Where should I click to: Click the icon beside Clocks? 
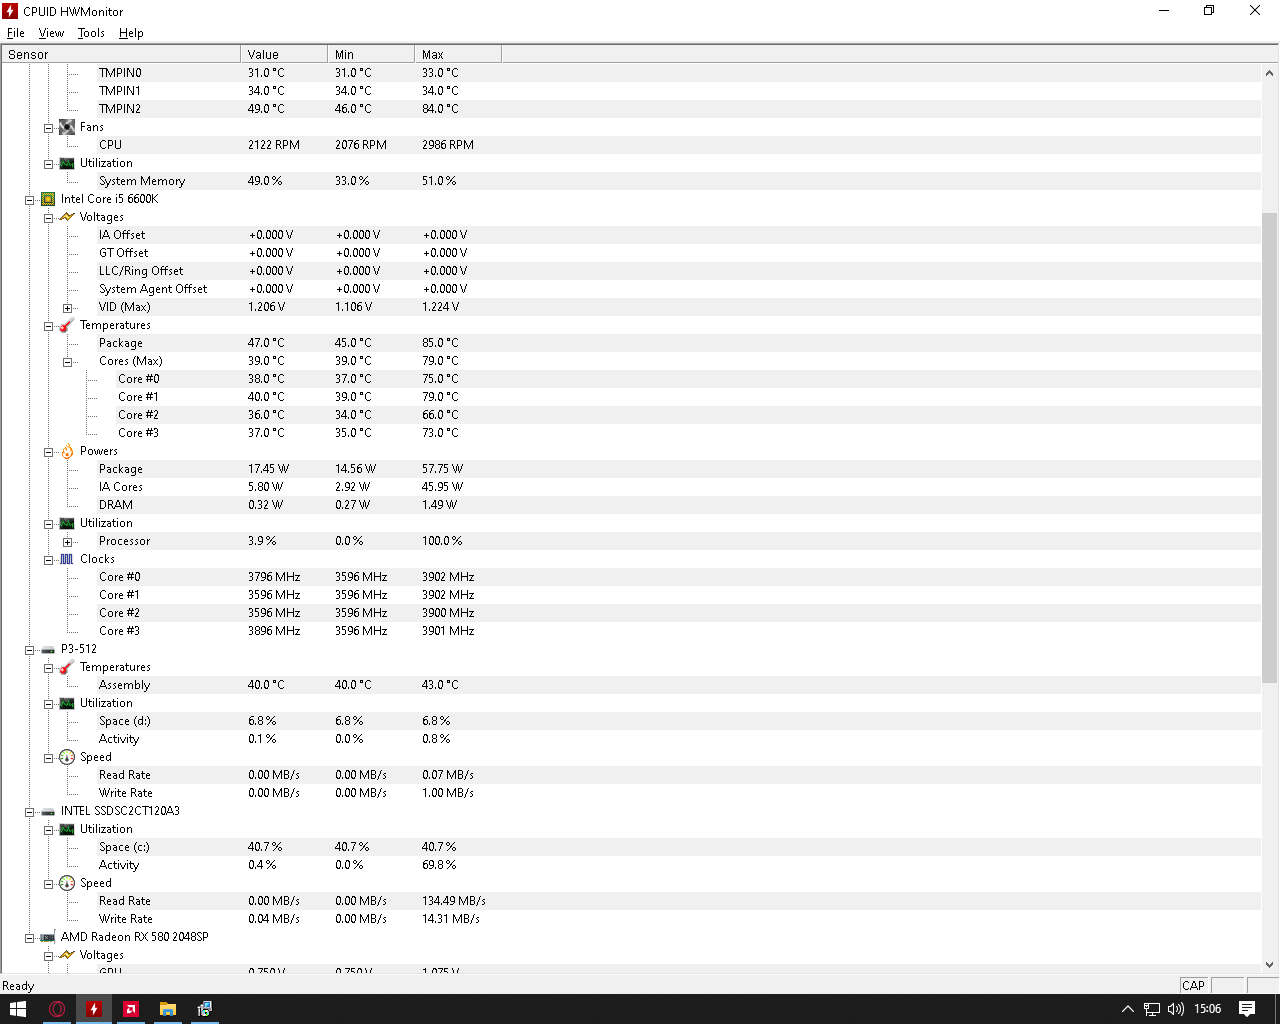[67, 559]
